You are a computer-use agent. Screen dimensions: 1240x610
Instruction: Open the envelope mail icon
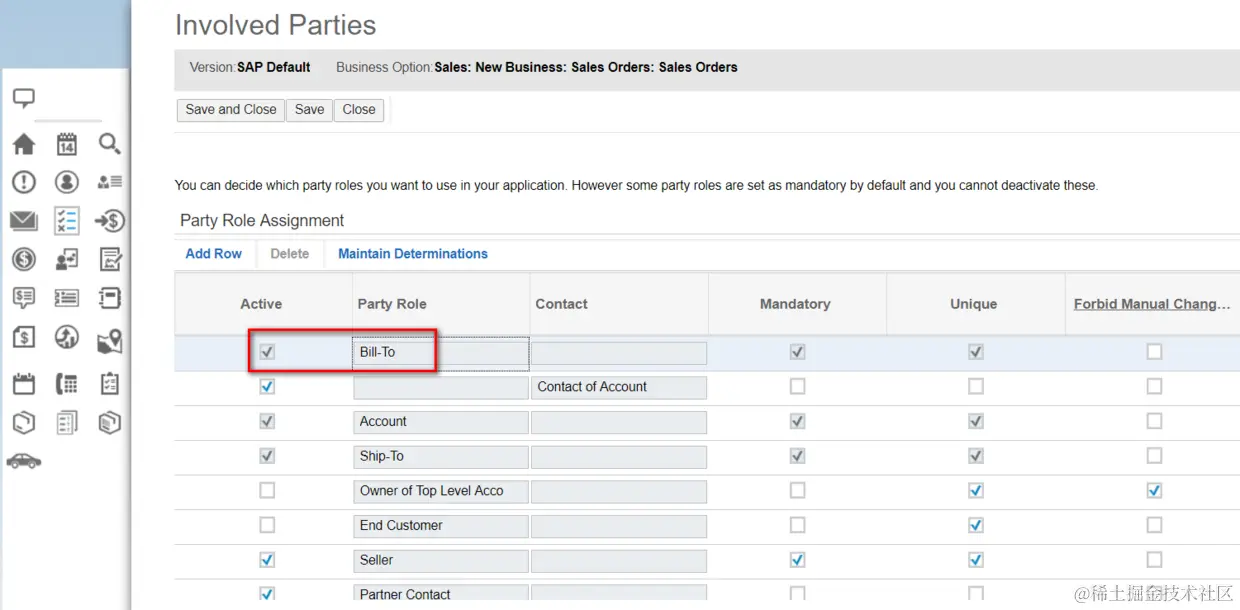(24, 221)
